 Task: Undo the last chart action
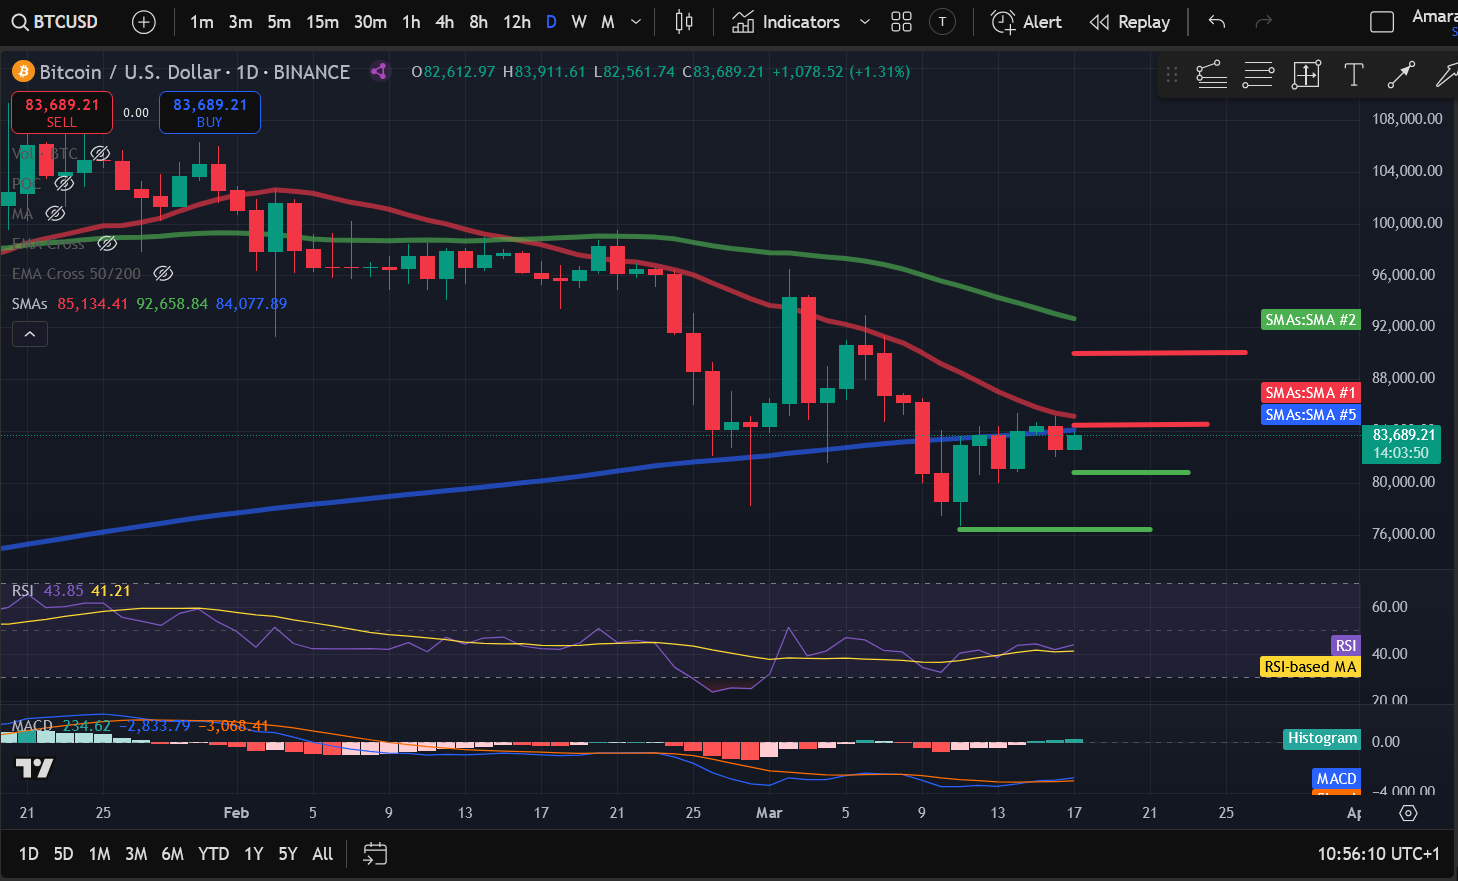pyautogui.click(x=1216, y=22)
